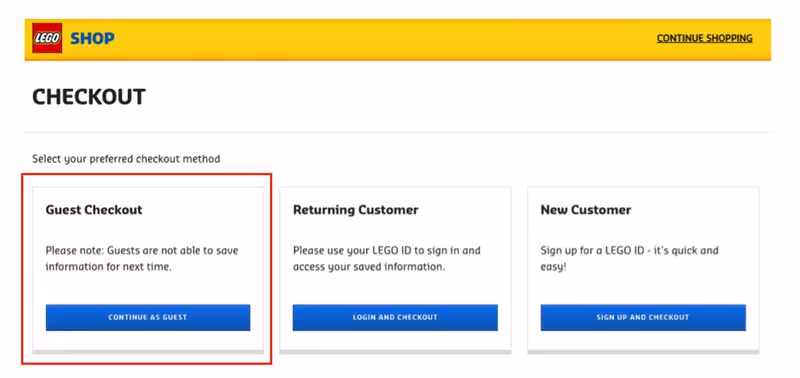Viewport: 800px width, 378px height.
Task: Click the note that guests cannot save information
Action: 142,259
